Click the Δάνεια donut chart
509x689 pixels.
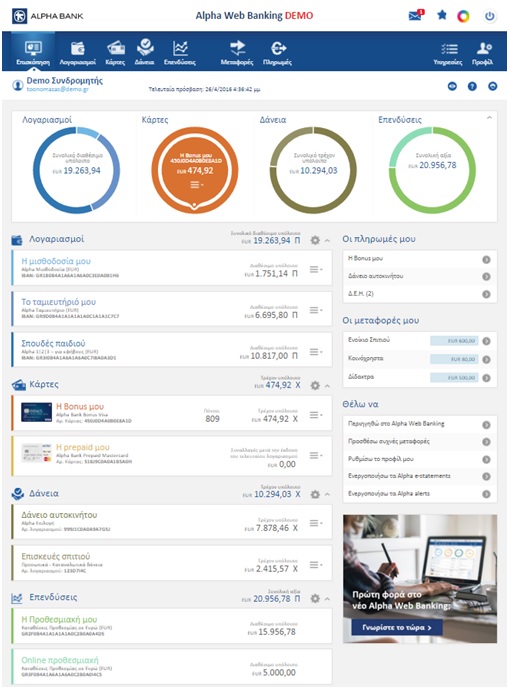point(313,170)
